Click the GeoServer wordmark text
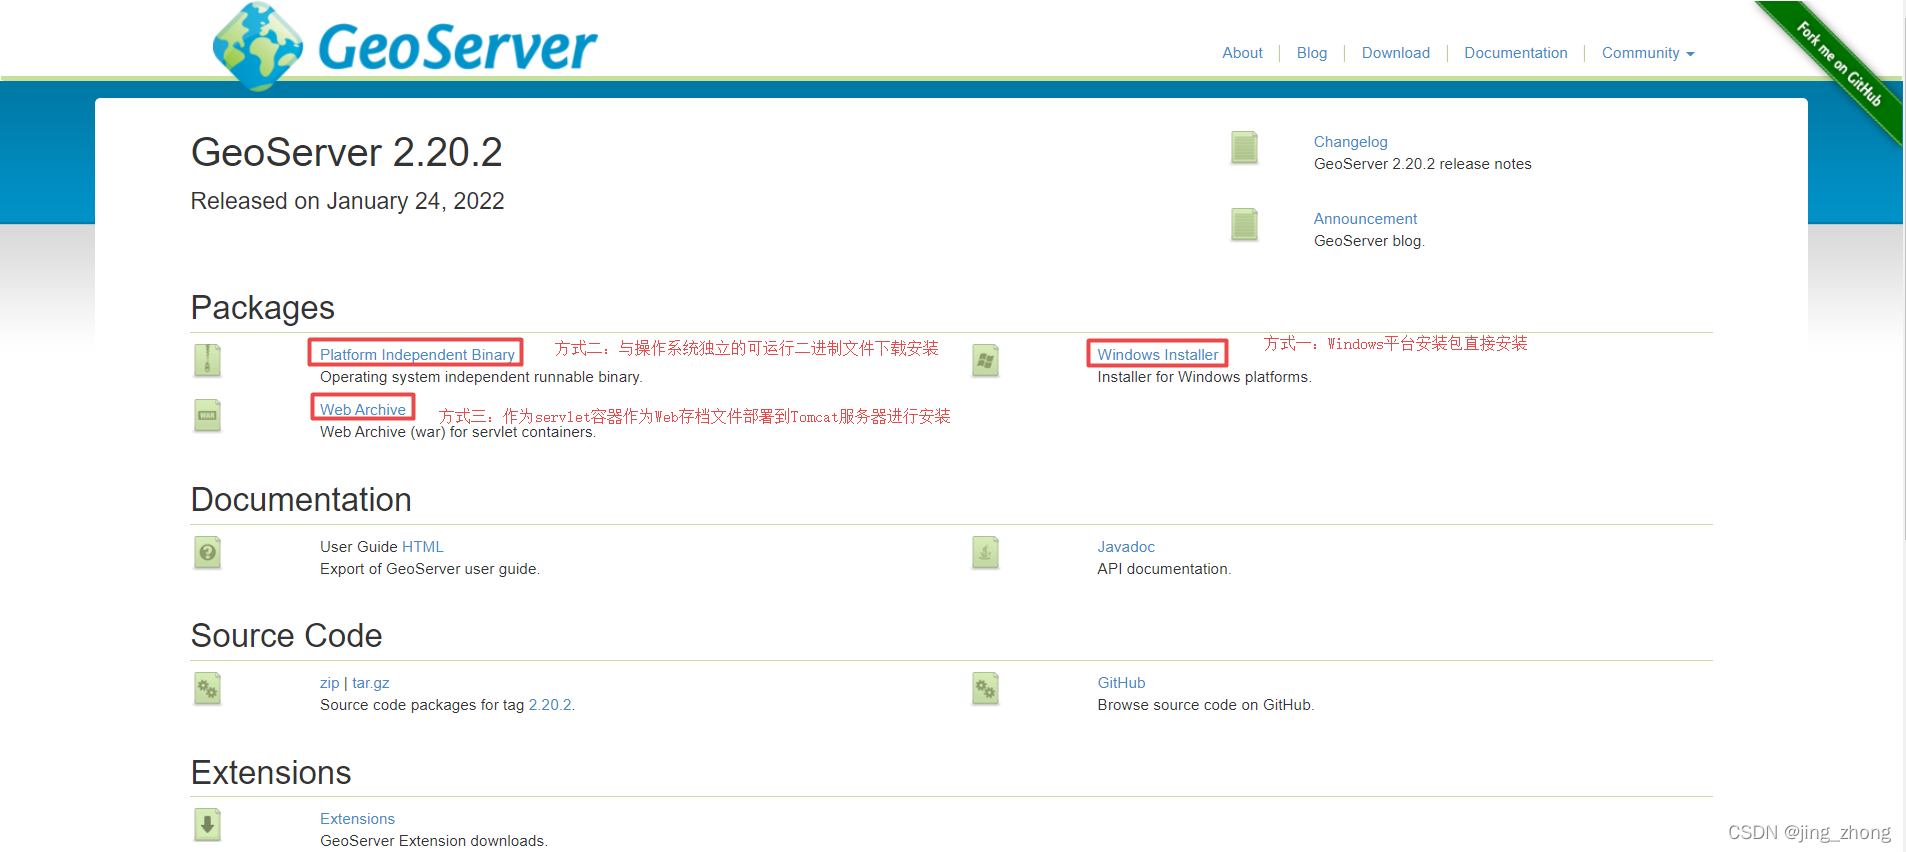 [457, 47]
